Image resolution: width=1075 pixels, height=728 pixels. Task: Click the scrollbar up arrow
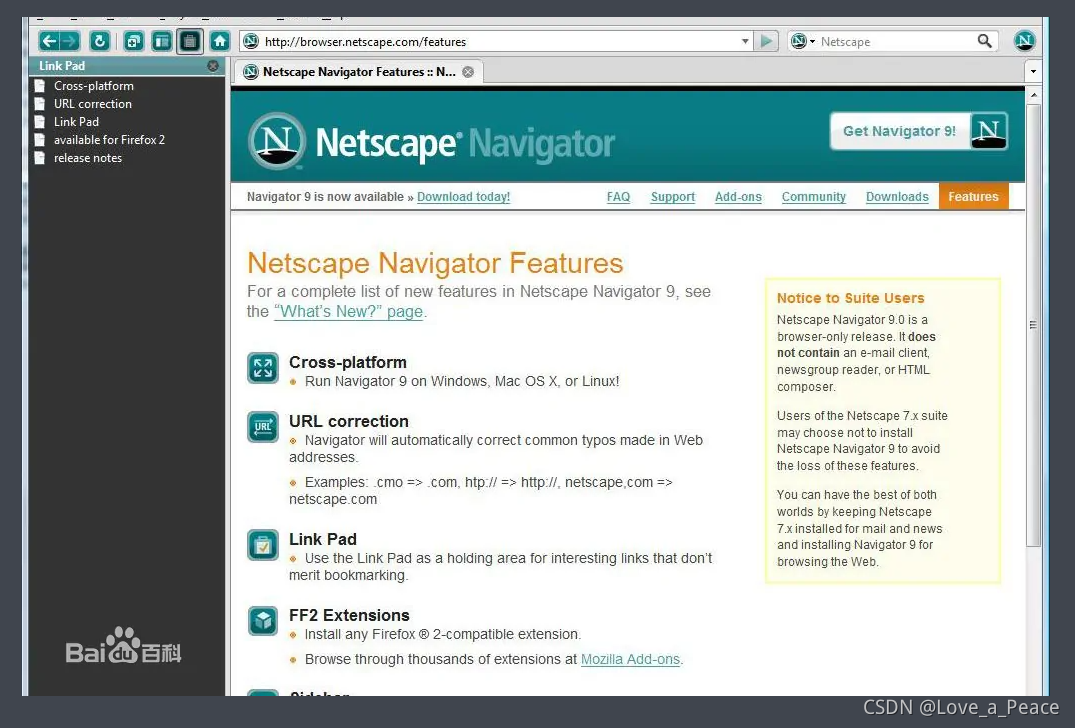tap(1033, 94)
